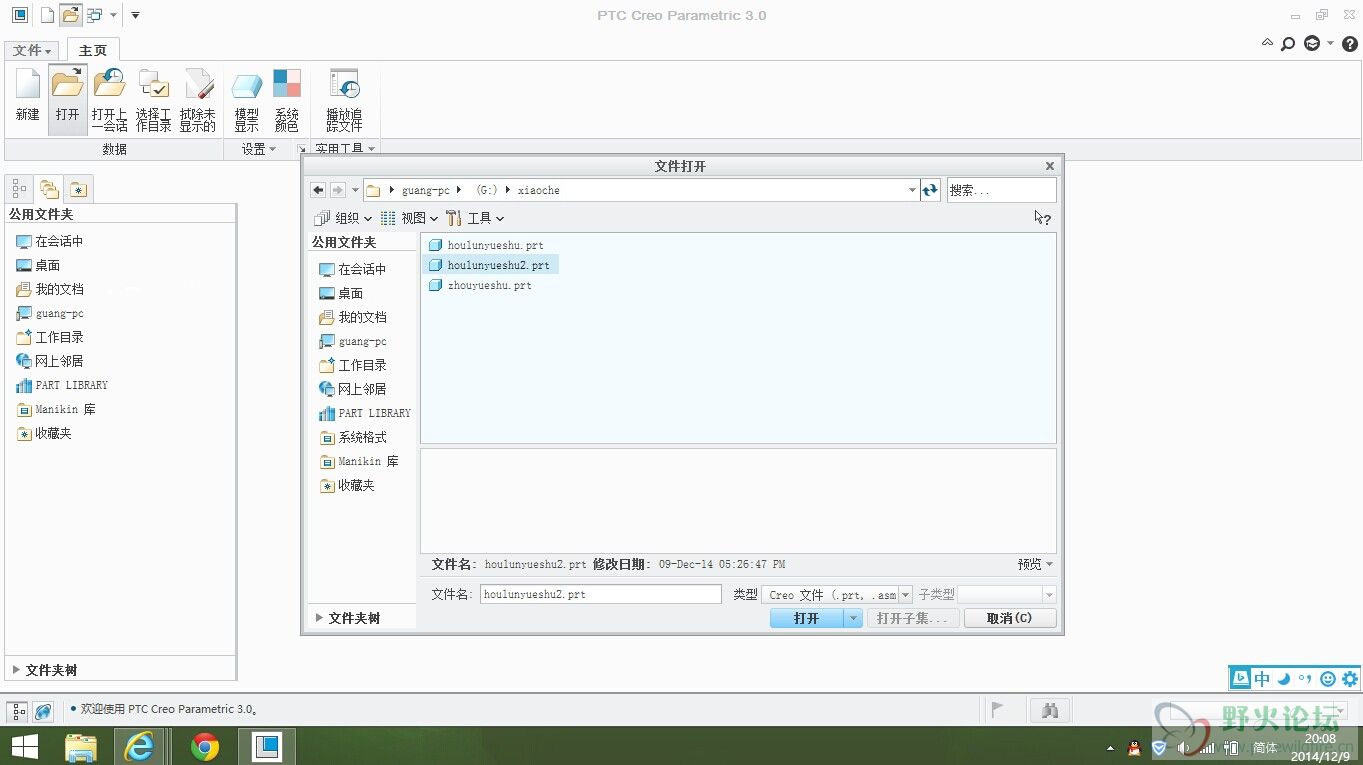
Task: Go back in the file open dialog
Action: 318,190
